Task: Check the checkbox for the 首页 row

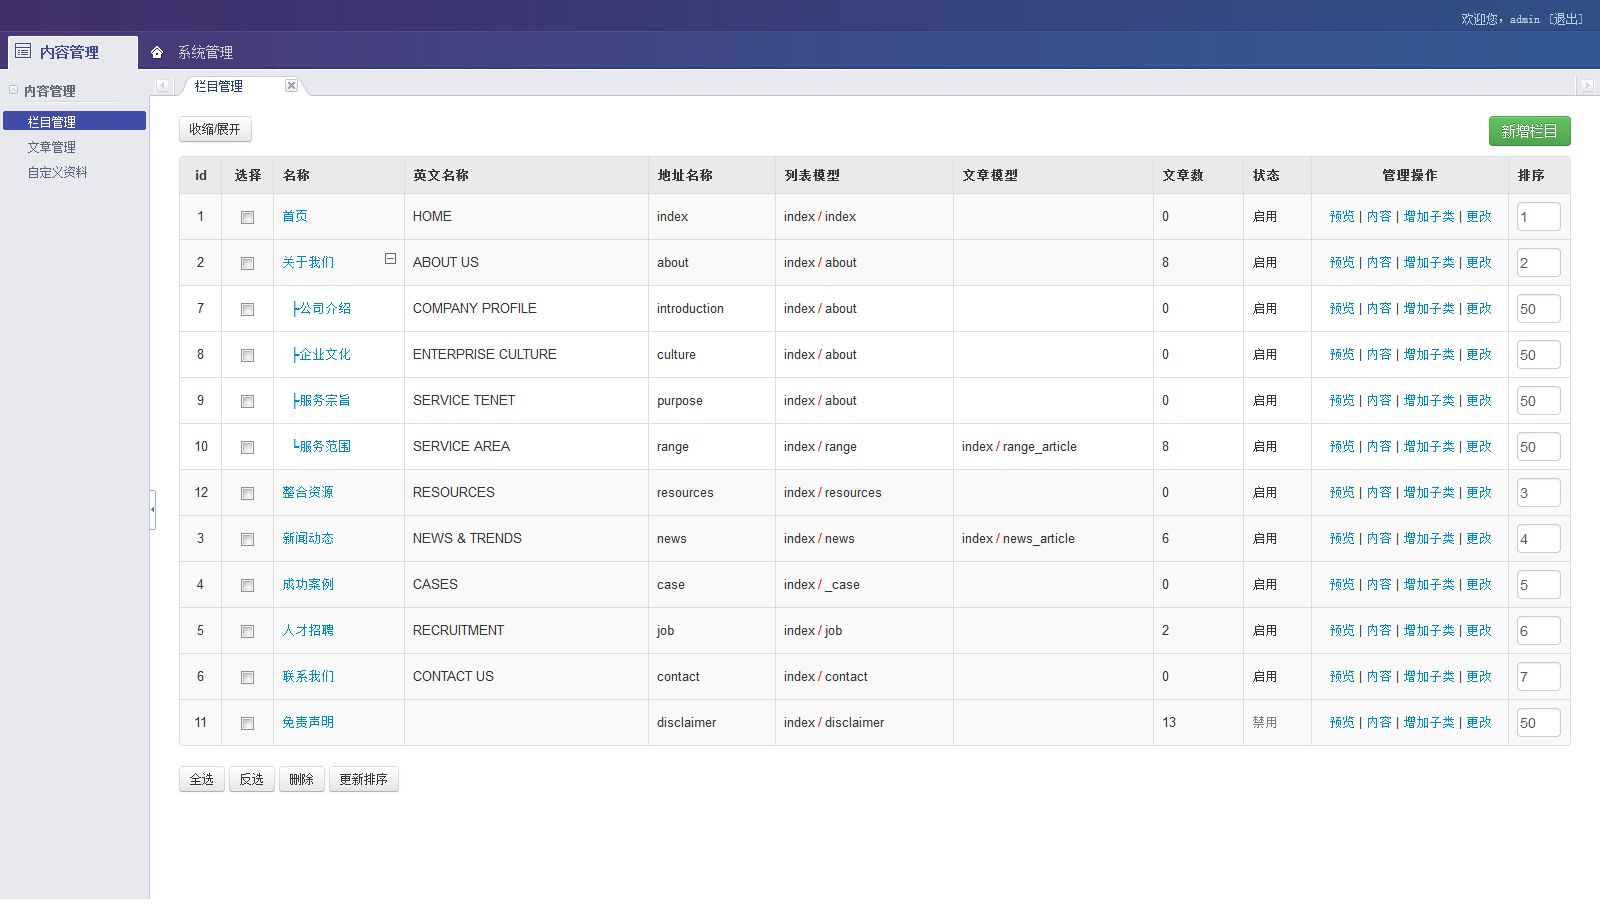Action: [247, 217]
